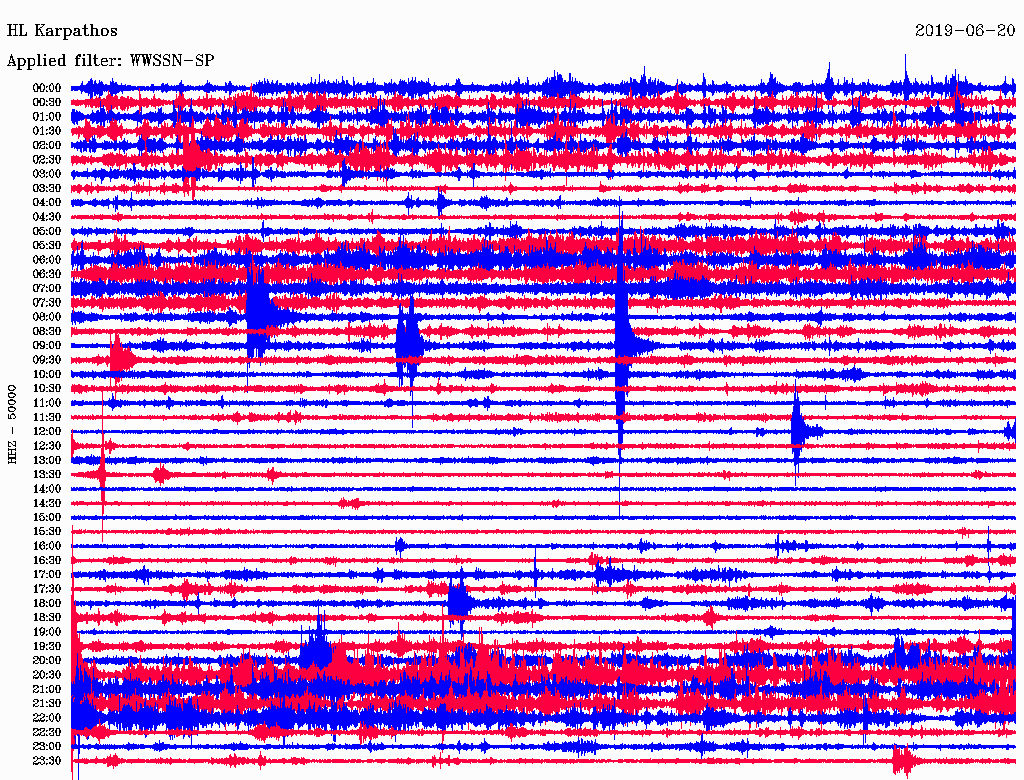Select the 06:00 time label

[x=47, y=259]
